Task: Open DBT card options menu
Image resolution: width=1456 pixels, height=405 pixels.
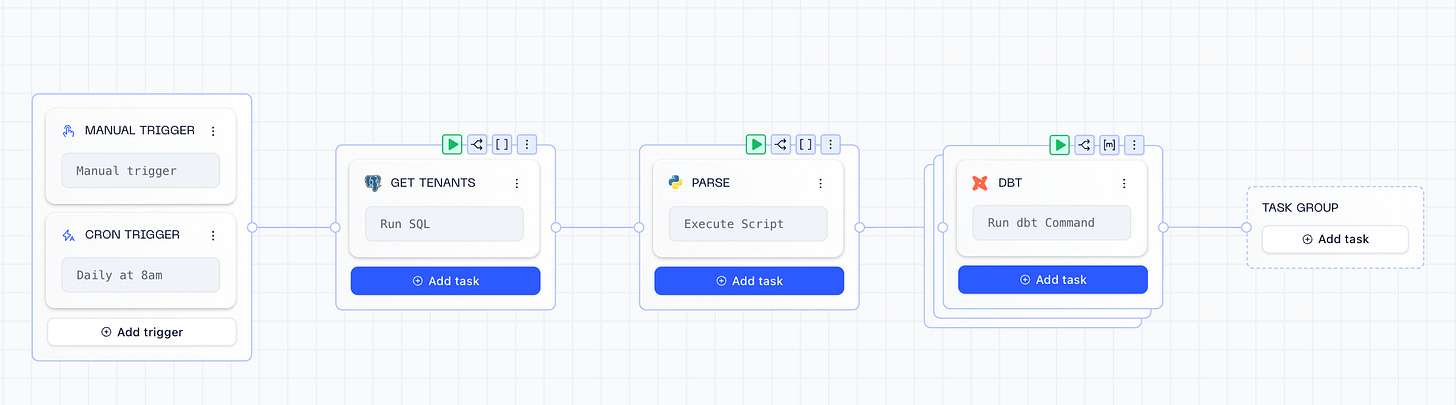Action: (x=1124, y=183)
